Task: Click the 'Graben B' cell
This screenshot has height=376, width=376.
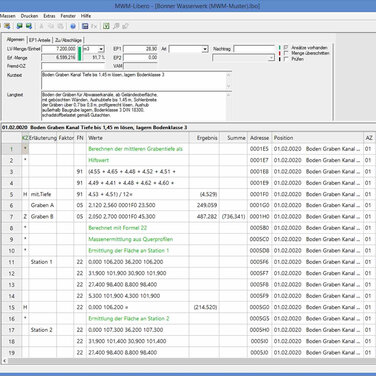Action: (x=42, y=217)
